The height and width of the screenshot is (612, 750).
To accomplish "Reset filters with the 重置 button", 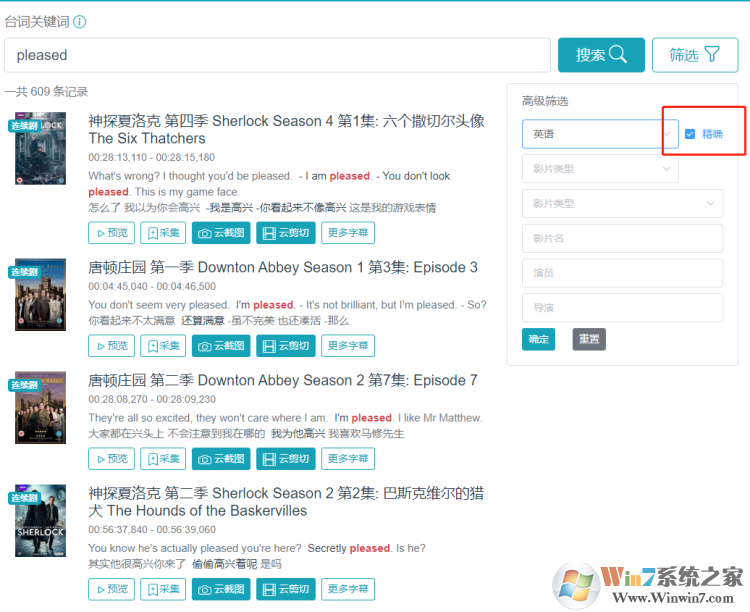I will tap(589, 339).
